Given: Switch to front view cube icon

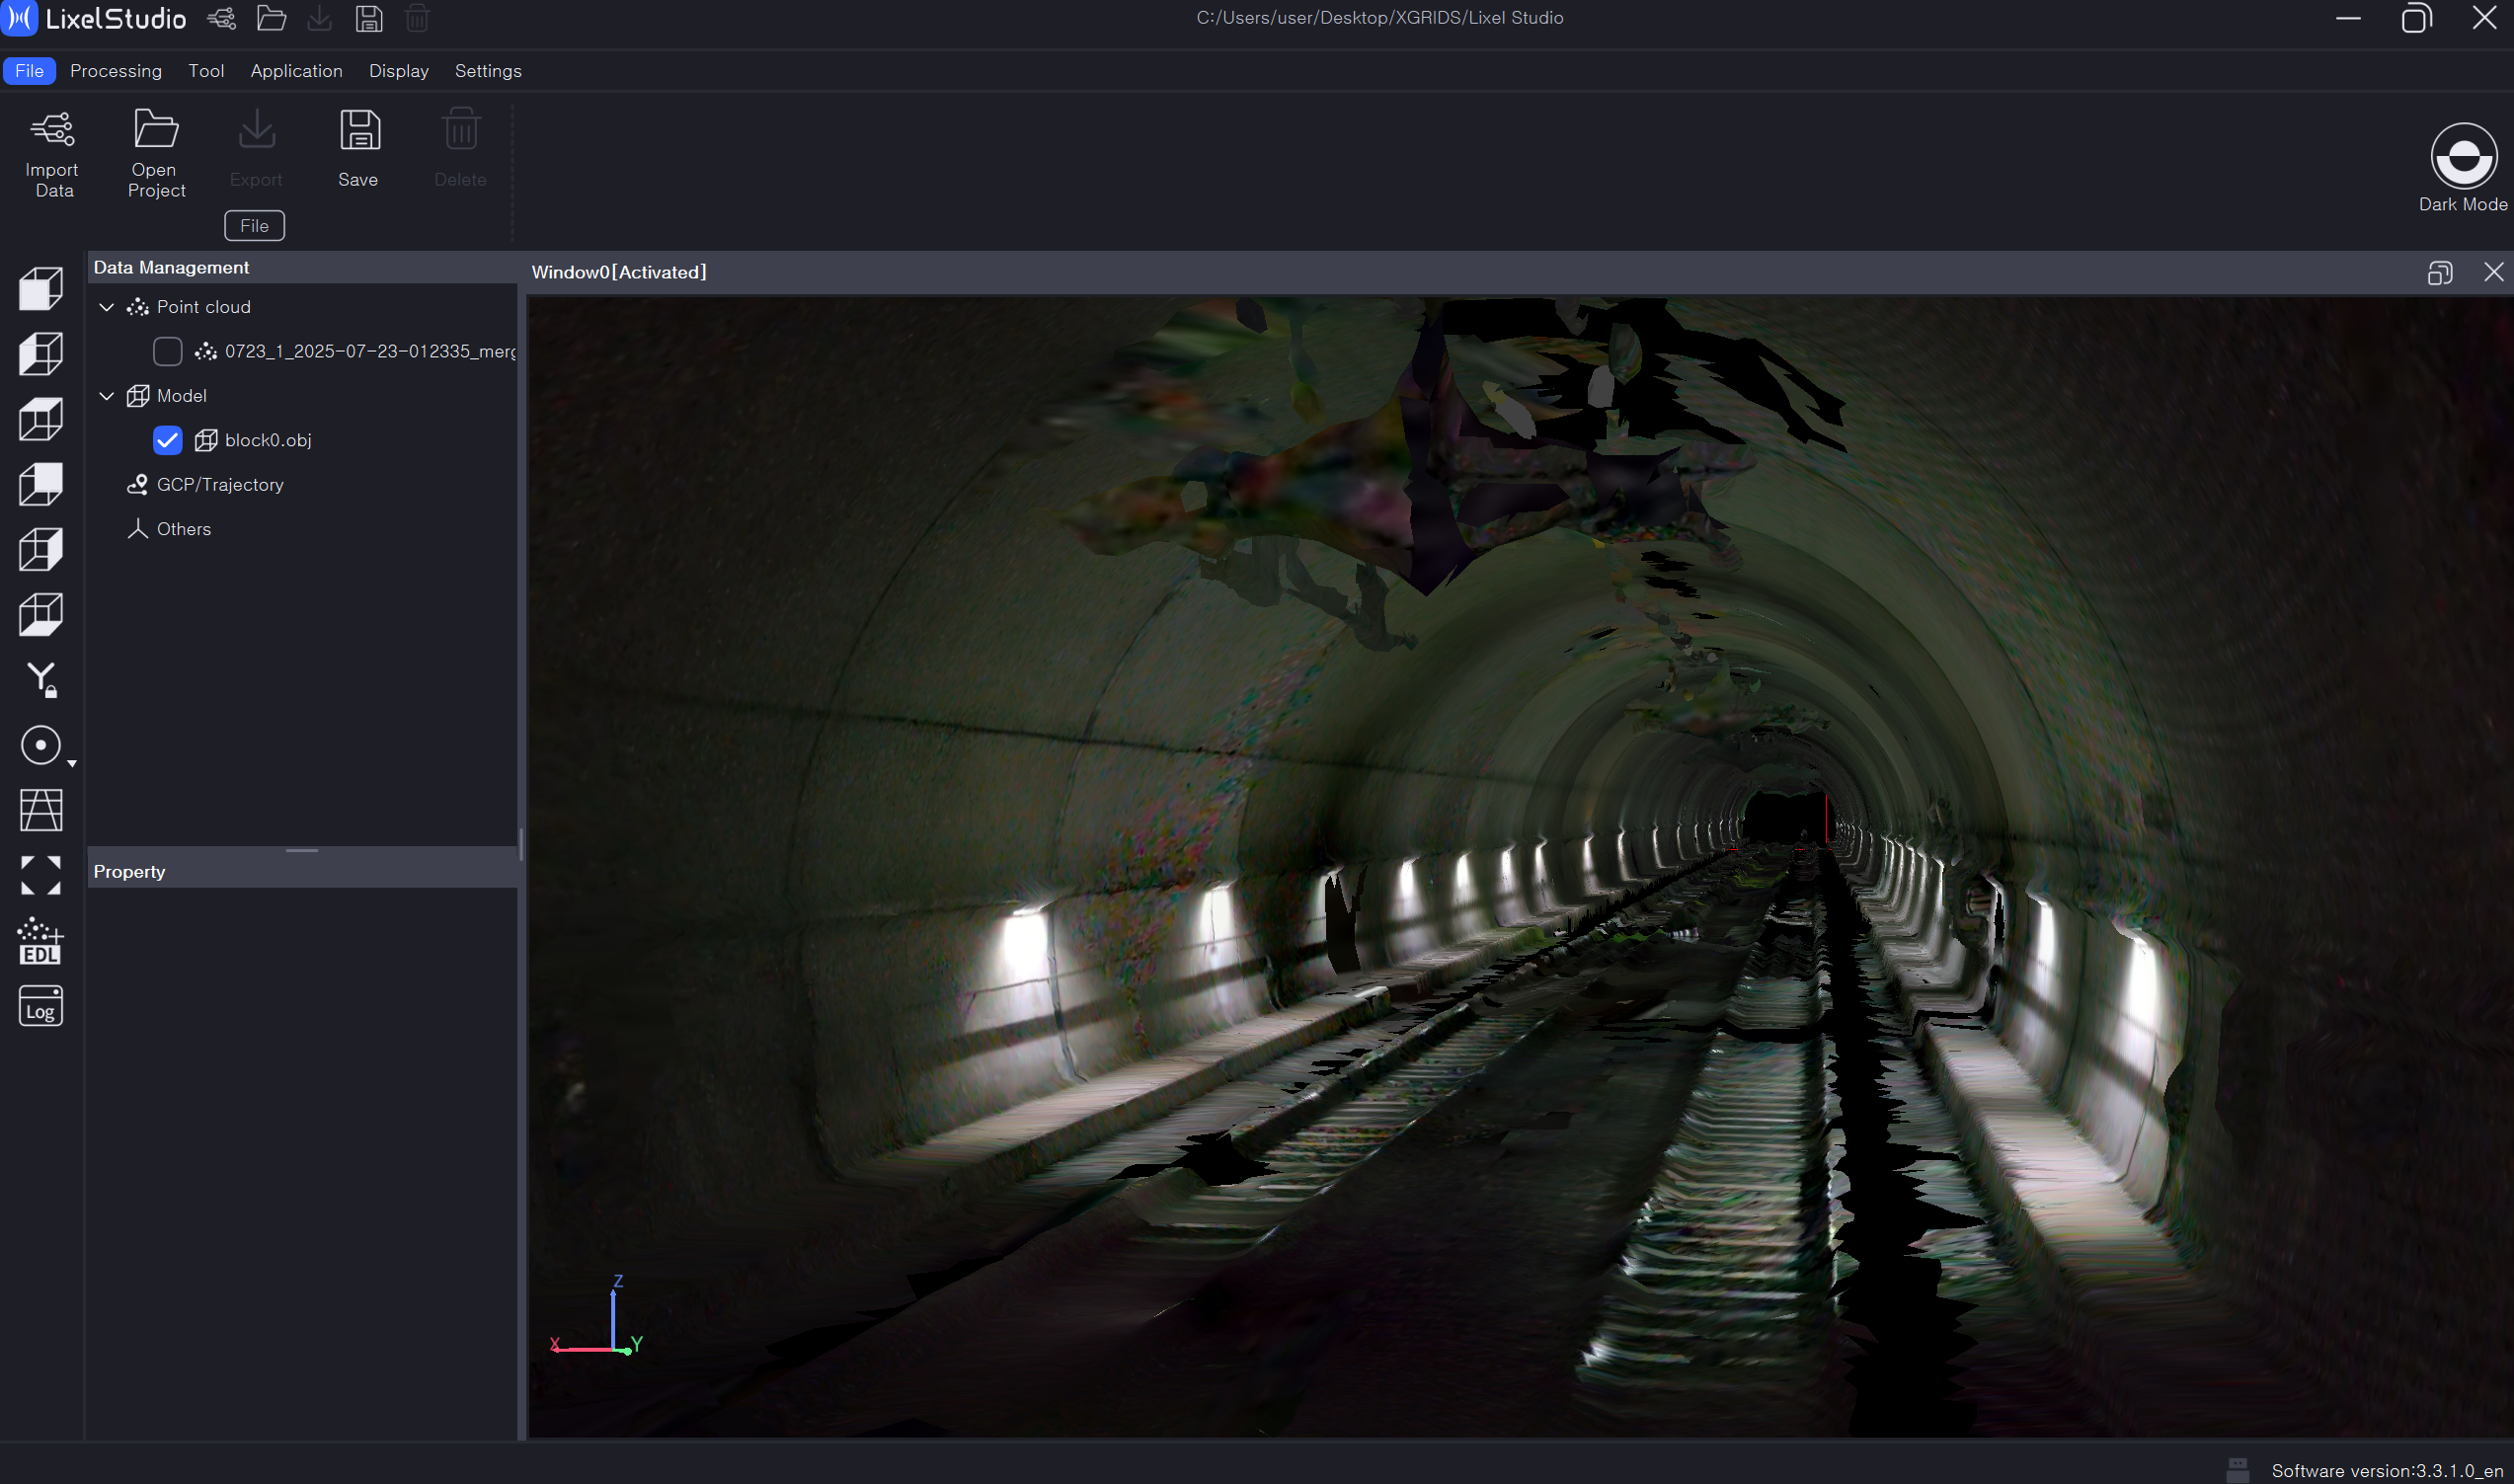Looking at the screenshot, I should coord(41,289).
